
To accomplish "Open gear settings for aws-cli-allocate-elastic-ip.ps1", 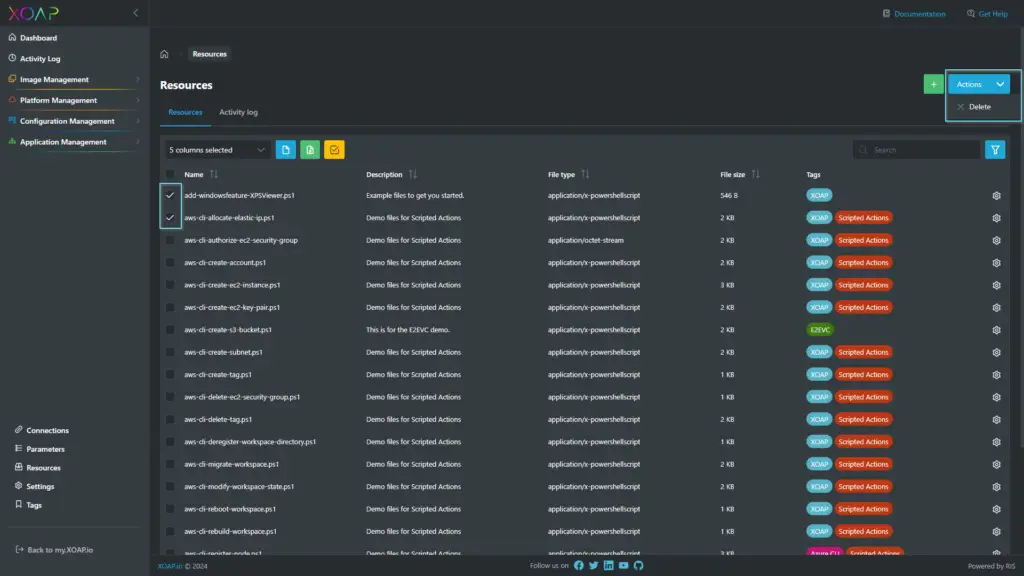I will [x=997, y=218].
